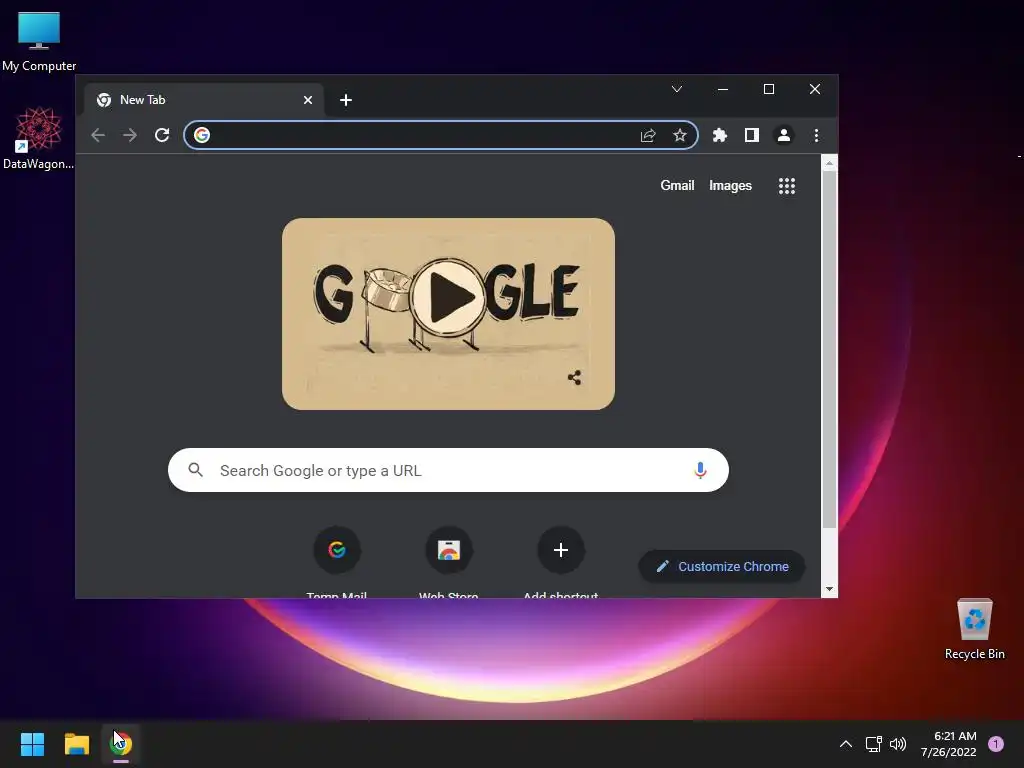Open the tab search dropdown chevron

tap(677, 89)
